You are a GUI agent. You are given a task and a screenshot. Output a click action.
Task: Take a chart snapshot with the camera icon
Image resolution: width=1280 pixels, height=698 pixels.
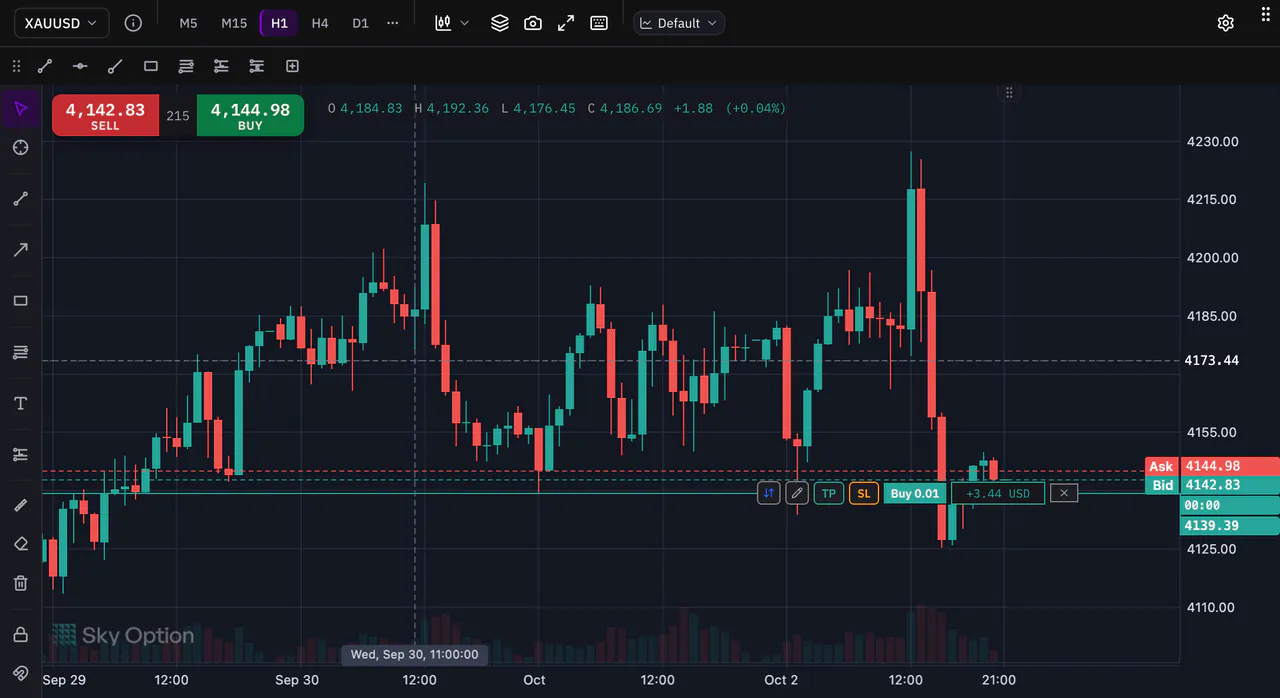click(533, 23)
